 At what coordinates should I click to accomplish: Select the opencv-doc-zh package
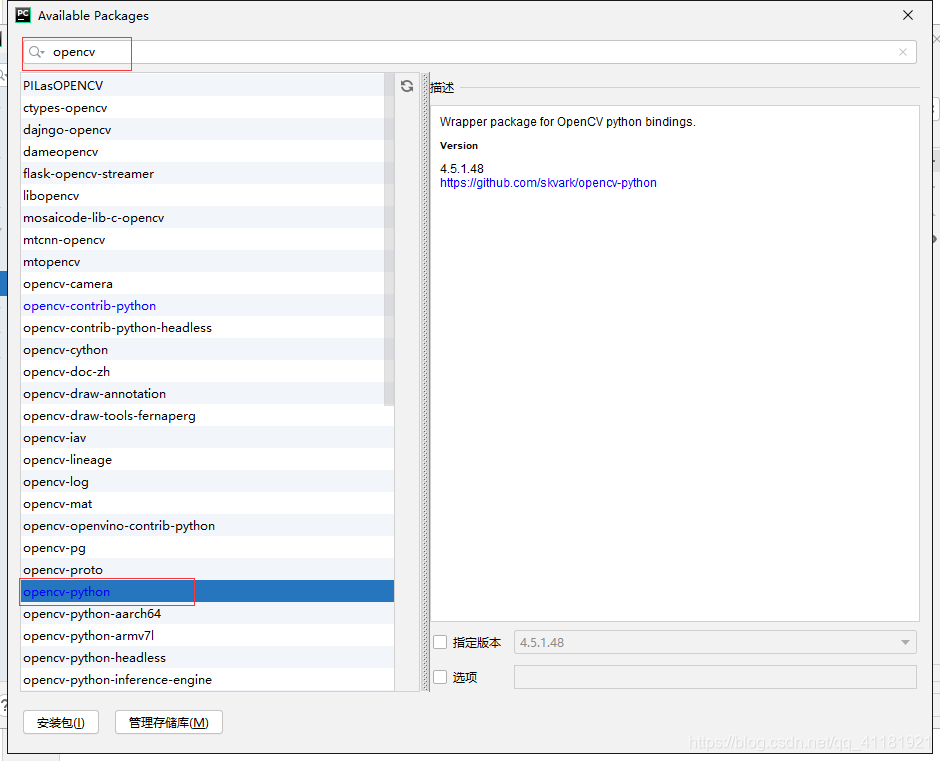pos(65,371)
